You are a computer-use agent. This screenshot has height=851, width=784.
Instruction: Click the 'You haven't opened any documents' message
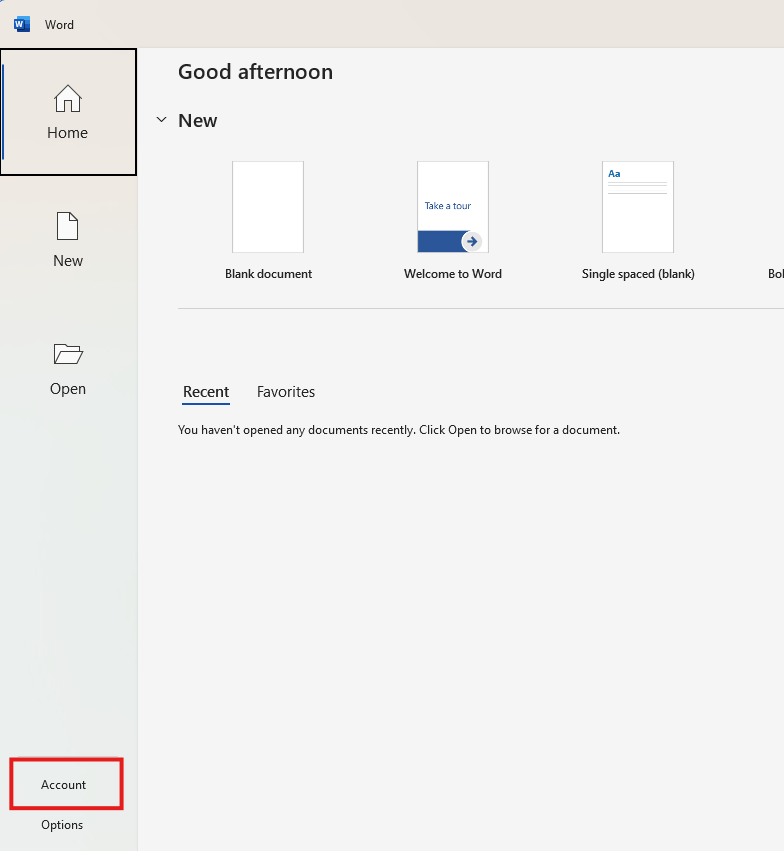(x=399, y=430)
